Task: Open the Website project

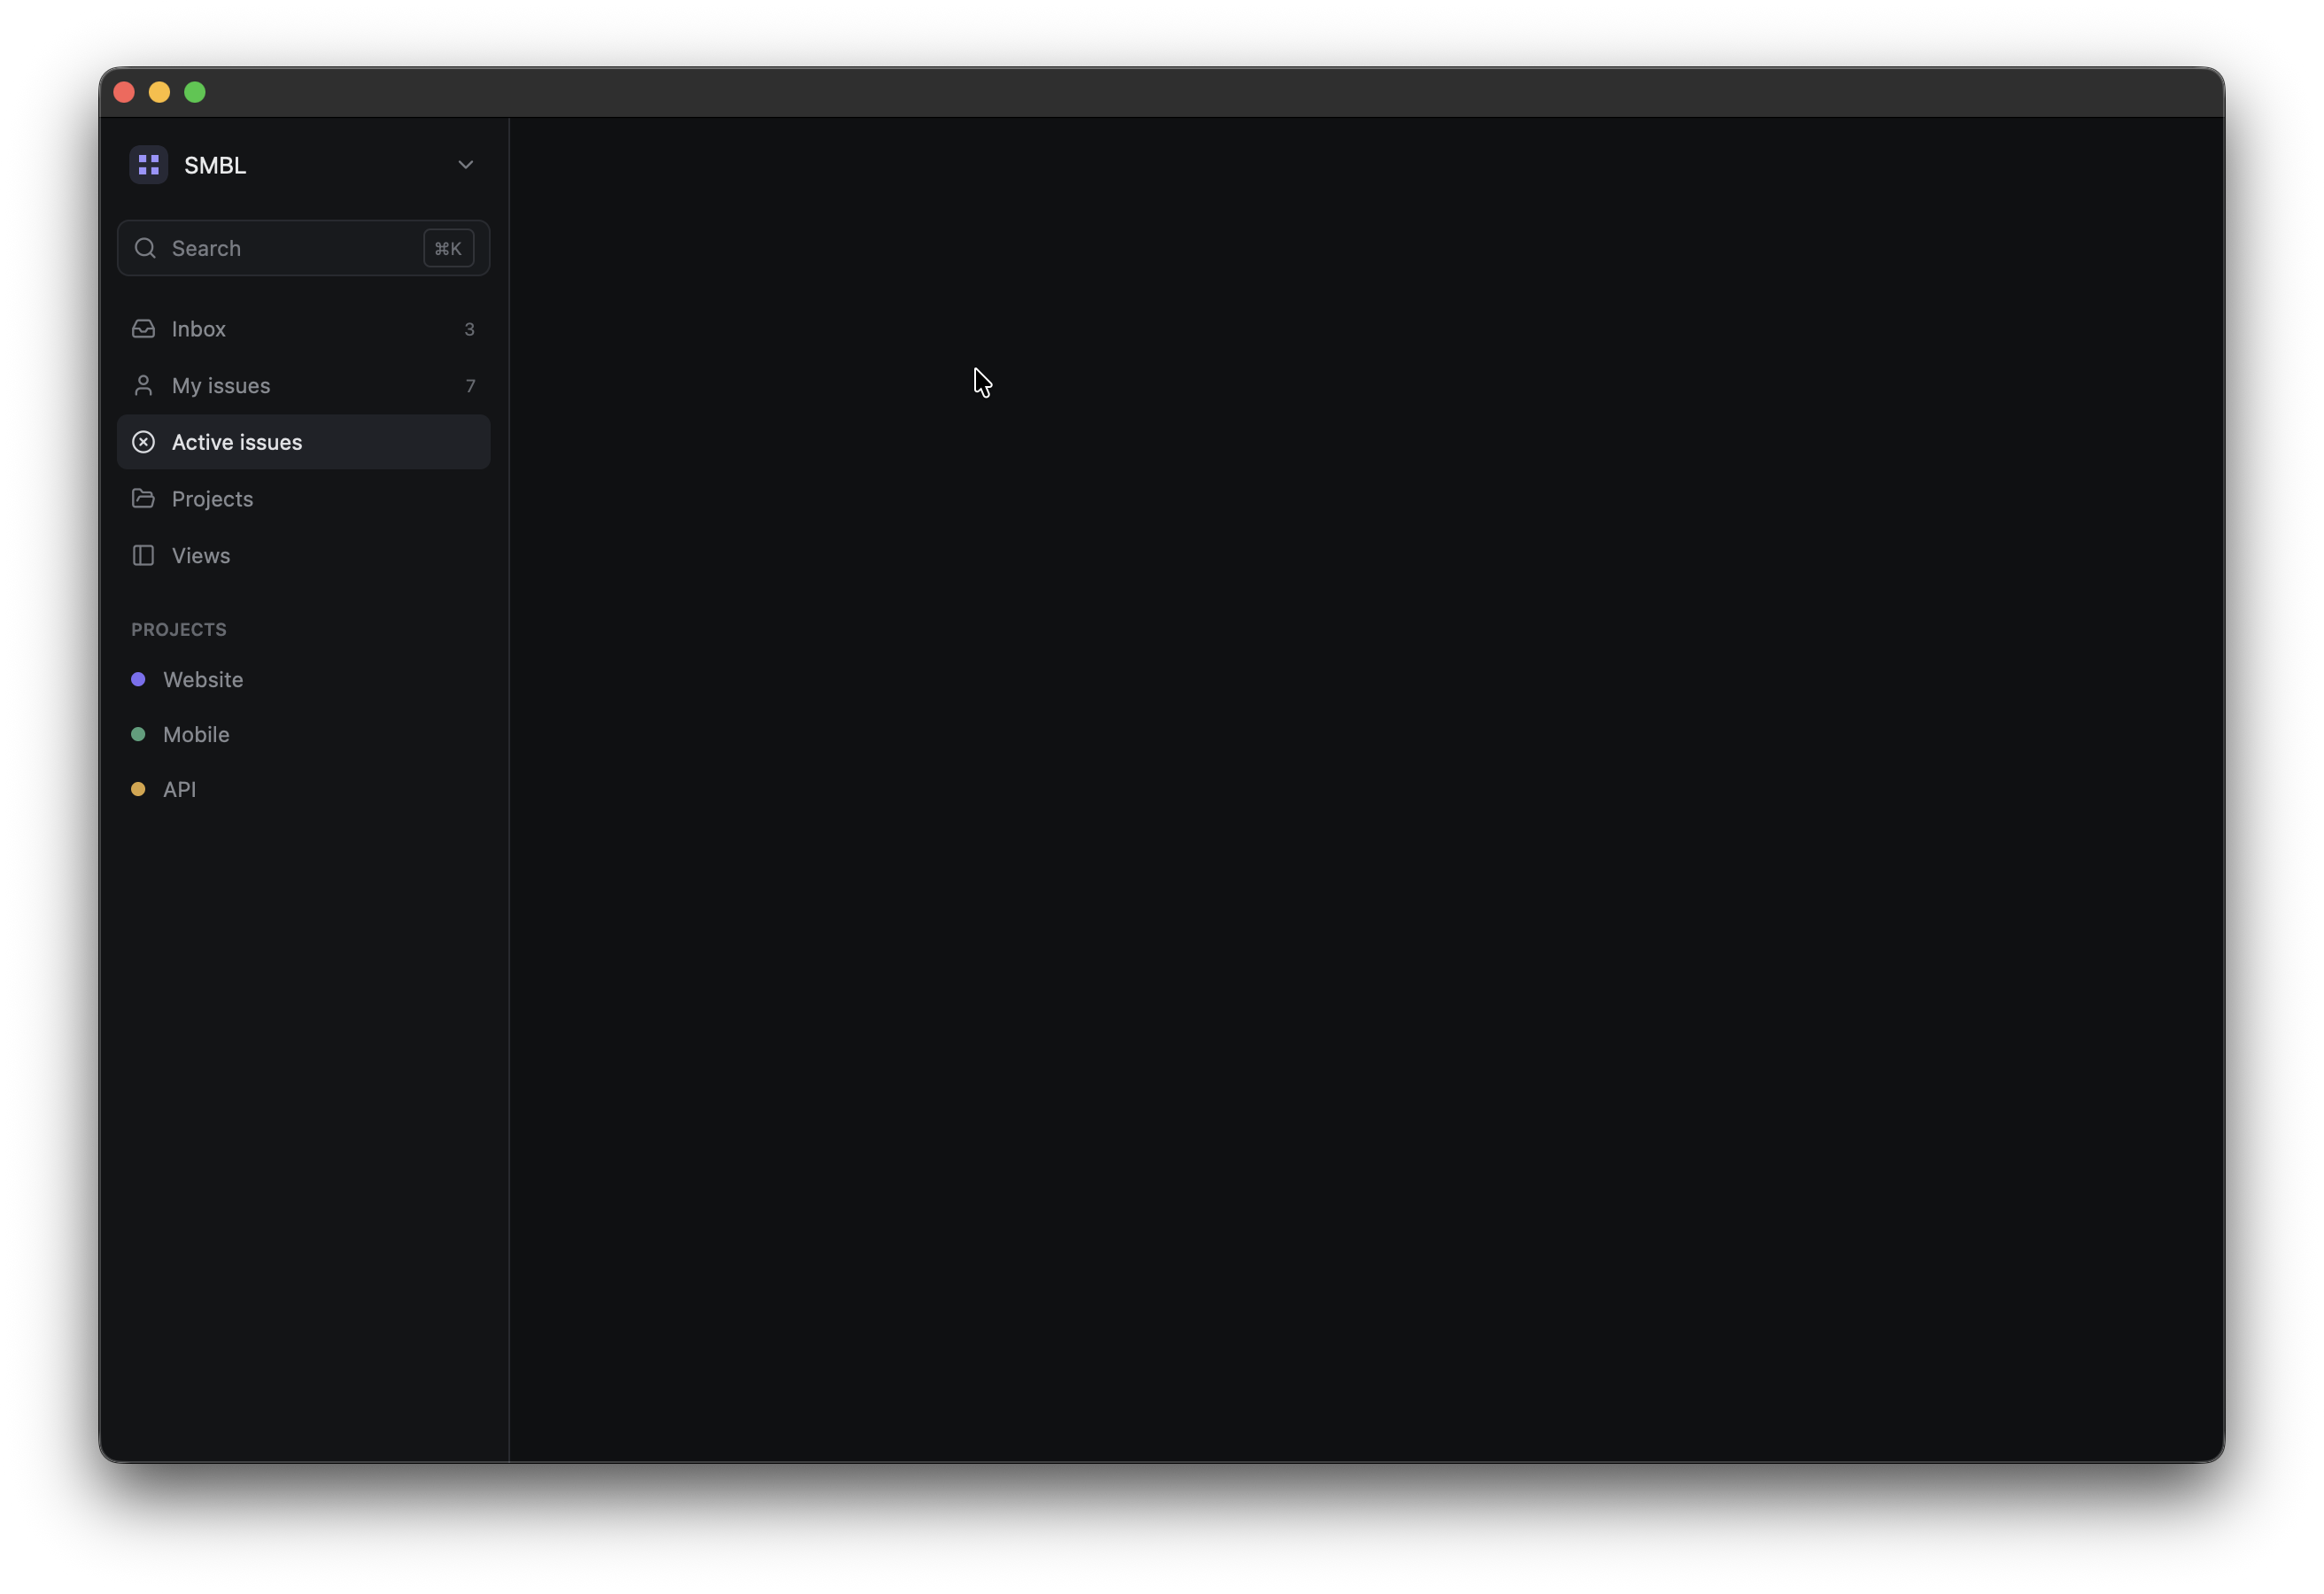Action: (303, 680)
